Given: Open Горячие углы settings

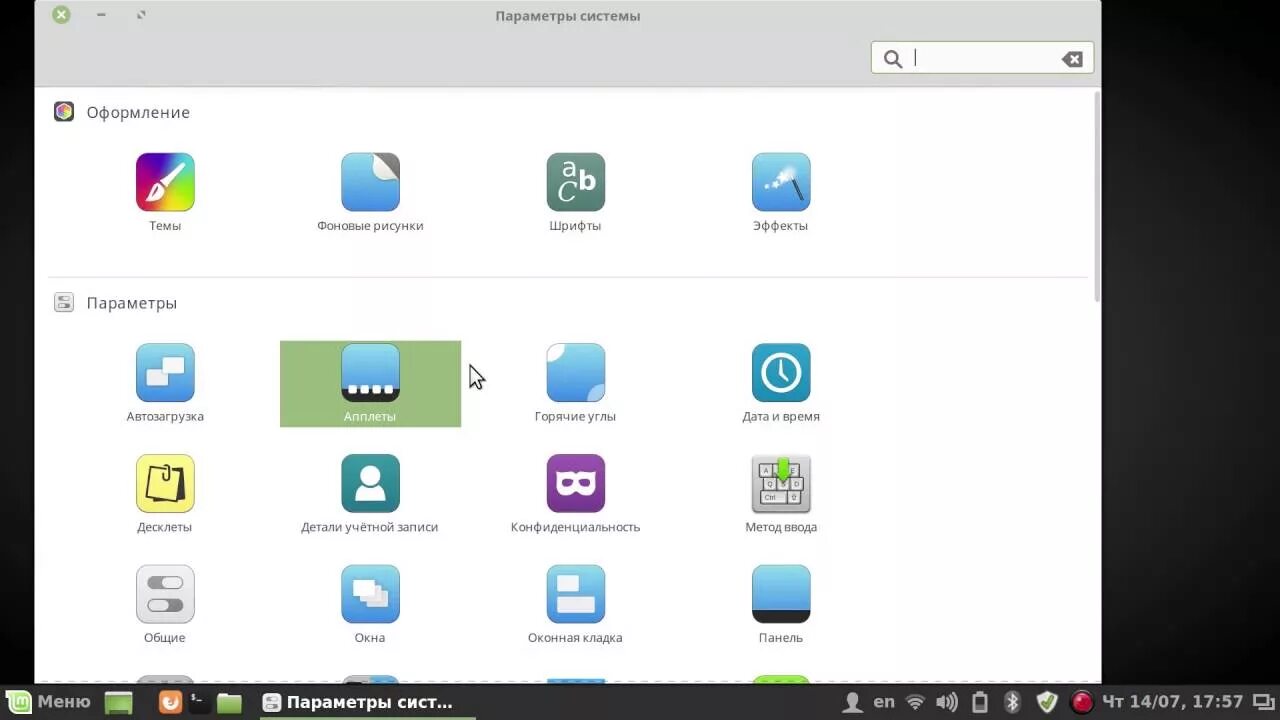Looking at the screenshot, I should [x=575, y=373].
